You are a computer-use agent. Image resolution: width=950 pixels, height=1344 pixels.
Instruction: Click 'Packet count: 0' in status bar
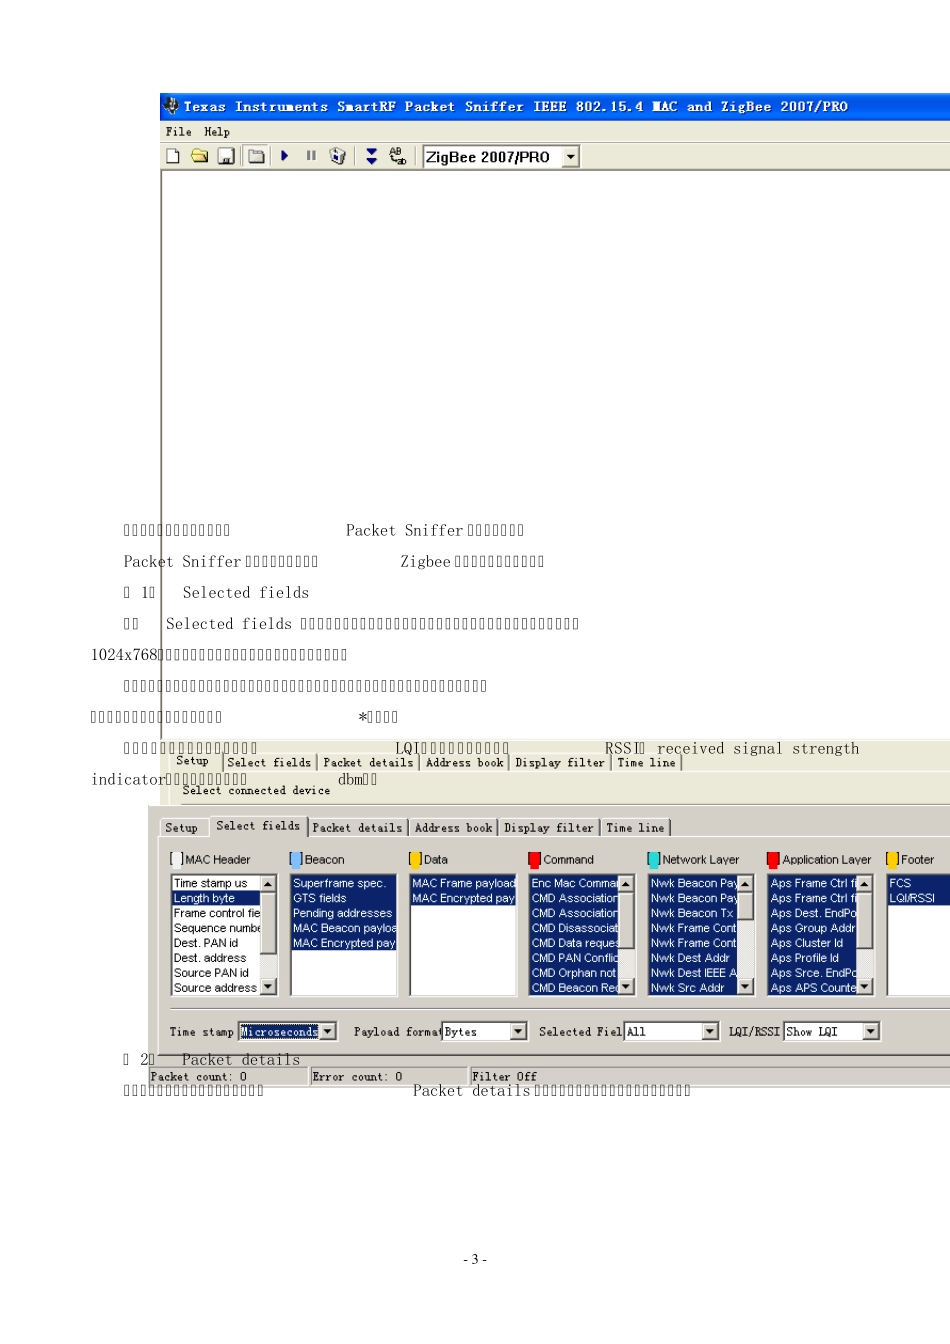point(199,1077)
